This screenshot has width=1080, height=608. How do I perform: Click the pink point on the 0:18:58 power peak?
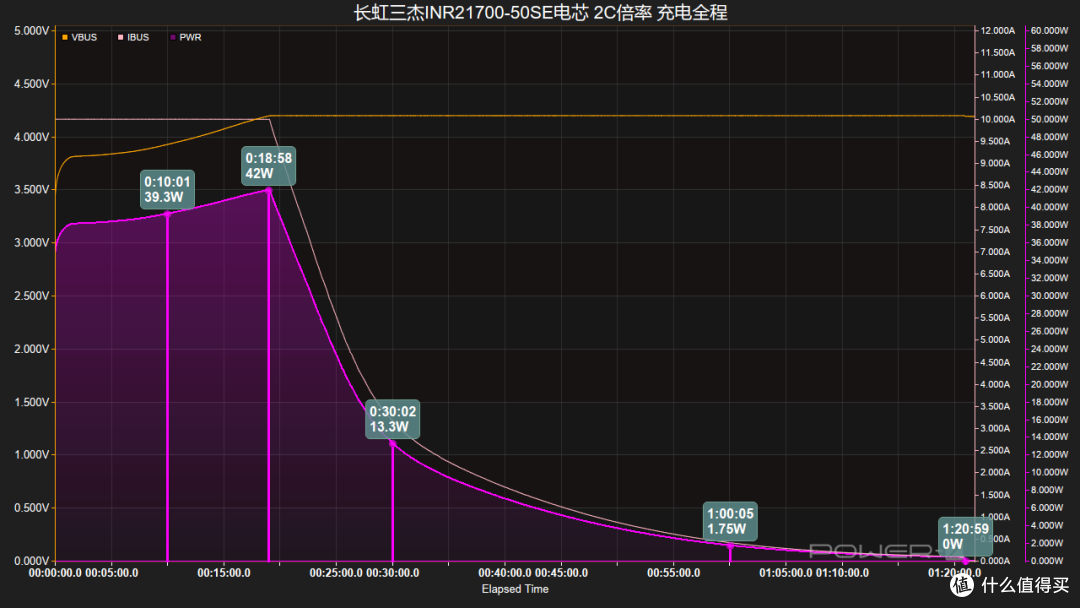269,191
